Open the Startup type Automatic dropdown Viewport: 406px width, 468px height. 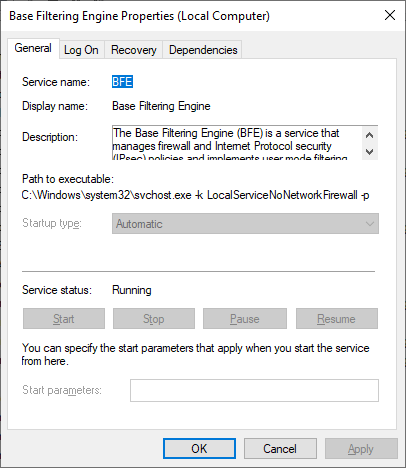[x=245, y=224]
